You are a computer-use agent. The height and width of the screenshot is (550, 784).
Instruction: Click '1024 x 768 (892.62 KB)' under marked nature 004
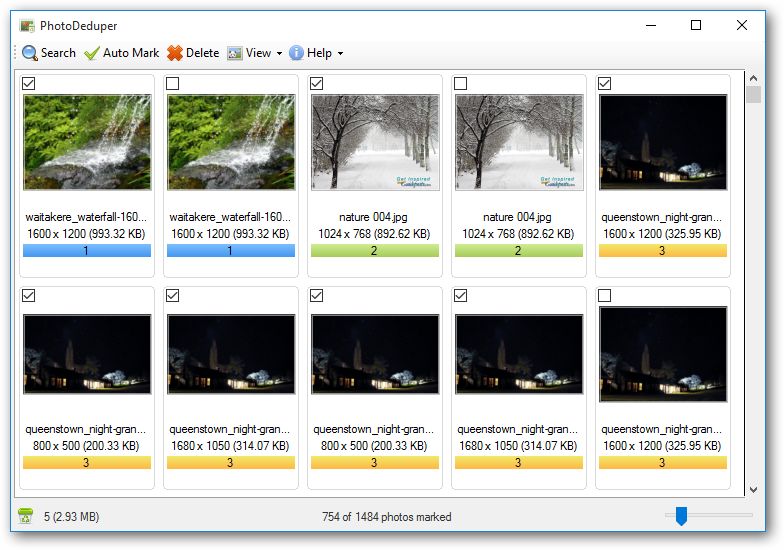[374, 234]
